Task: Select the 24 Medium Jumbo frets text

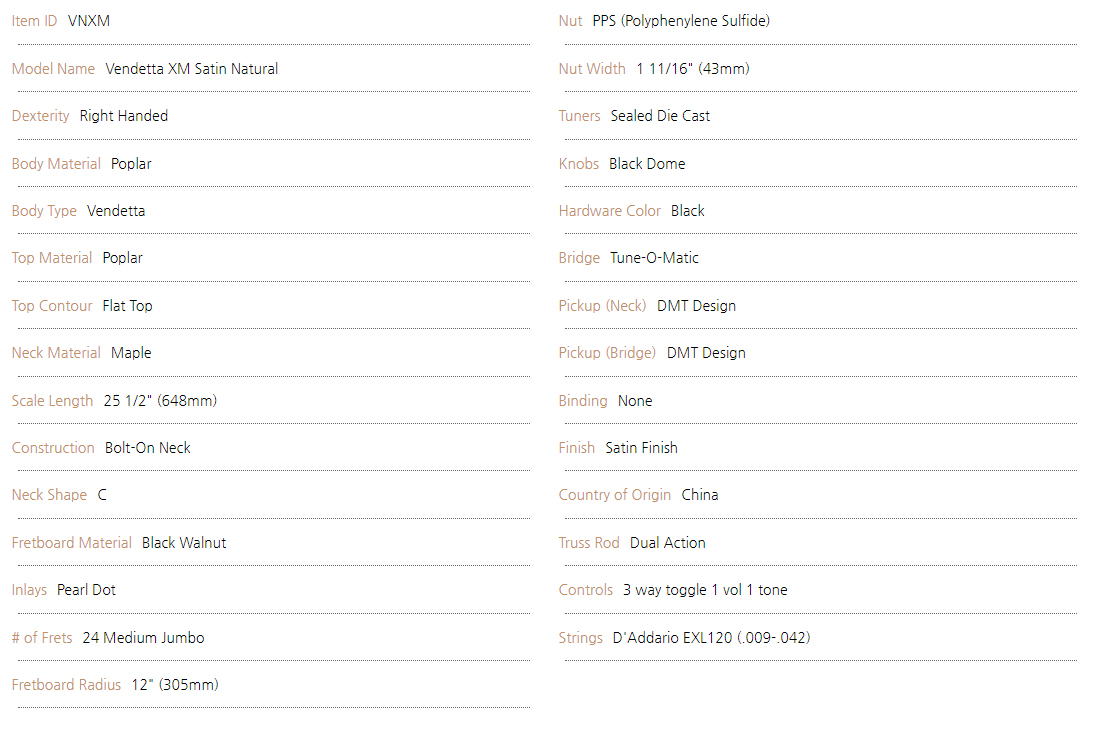Action: (143, 638)
